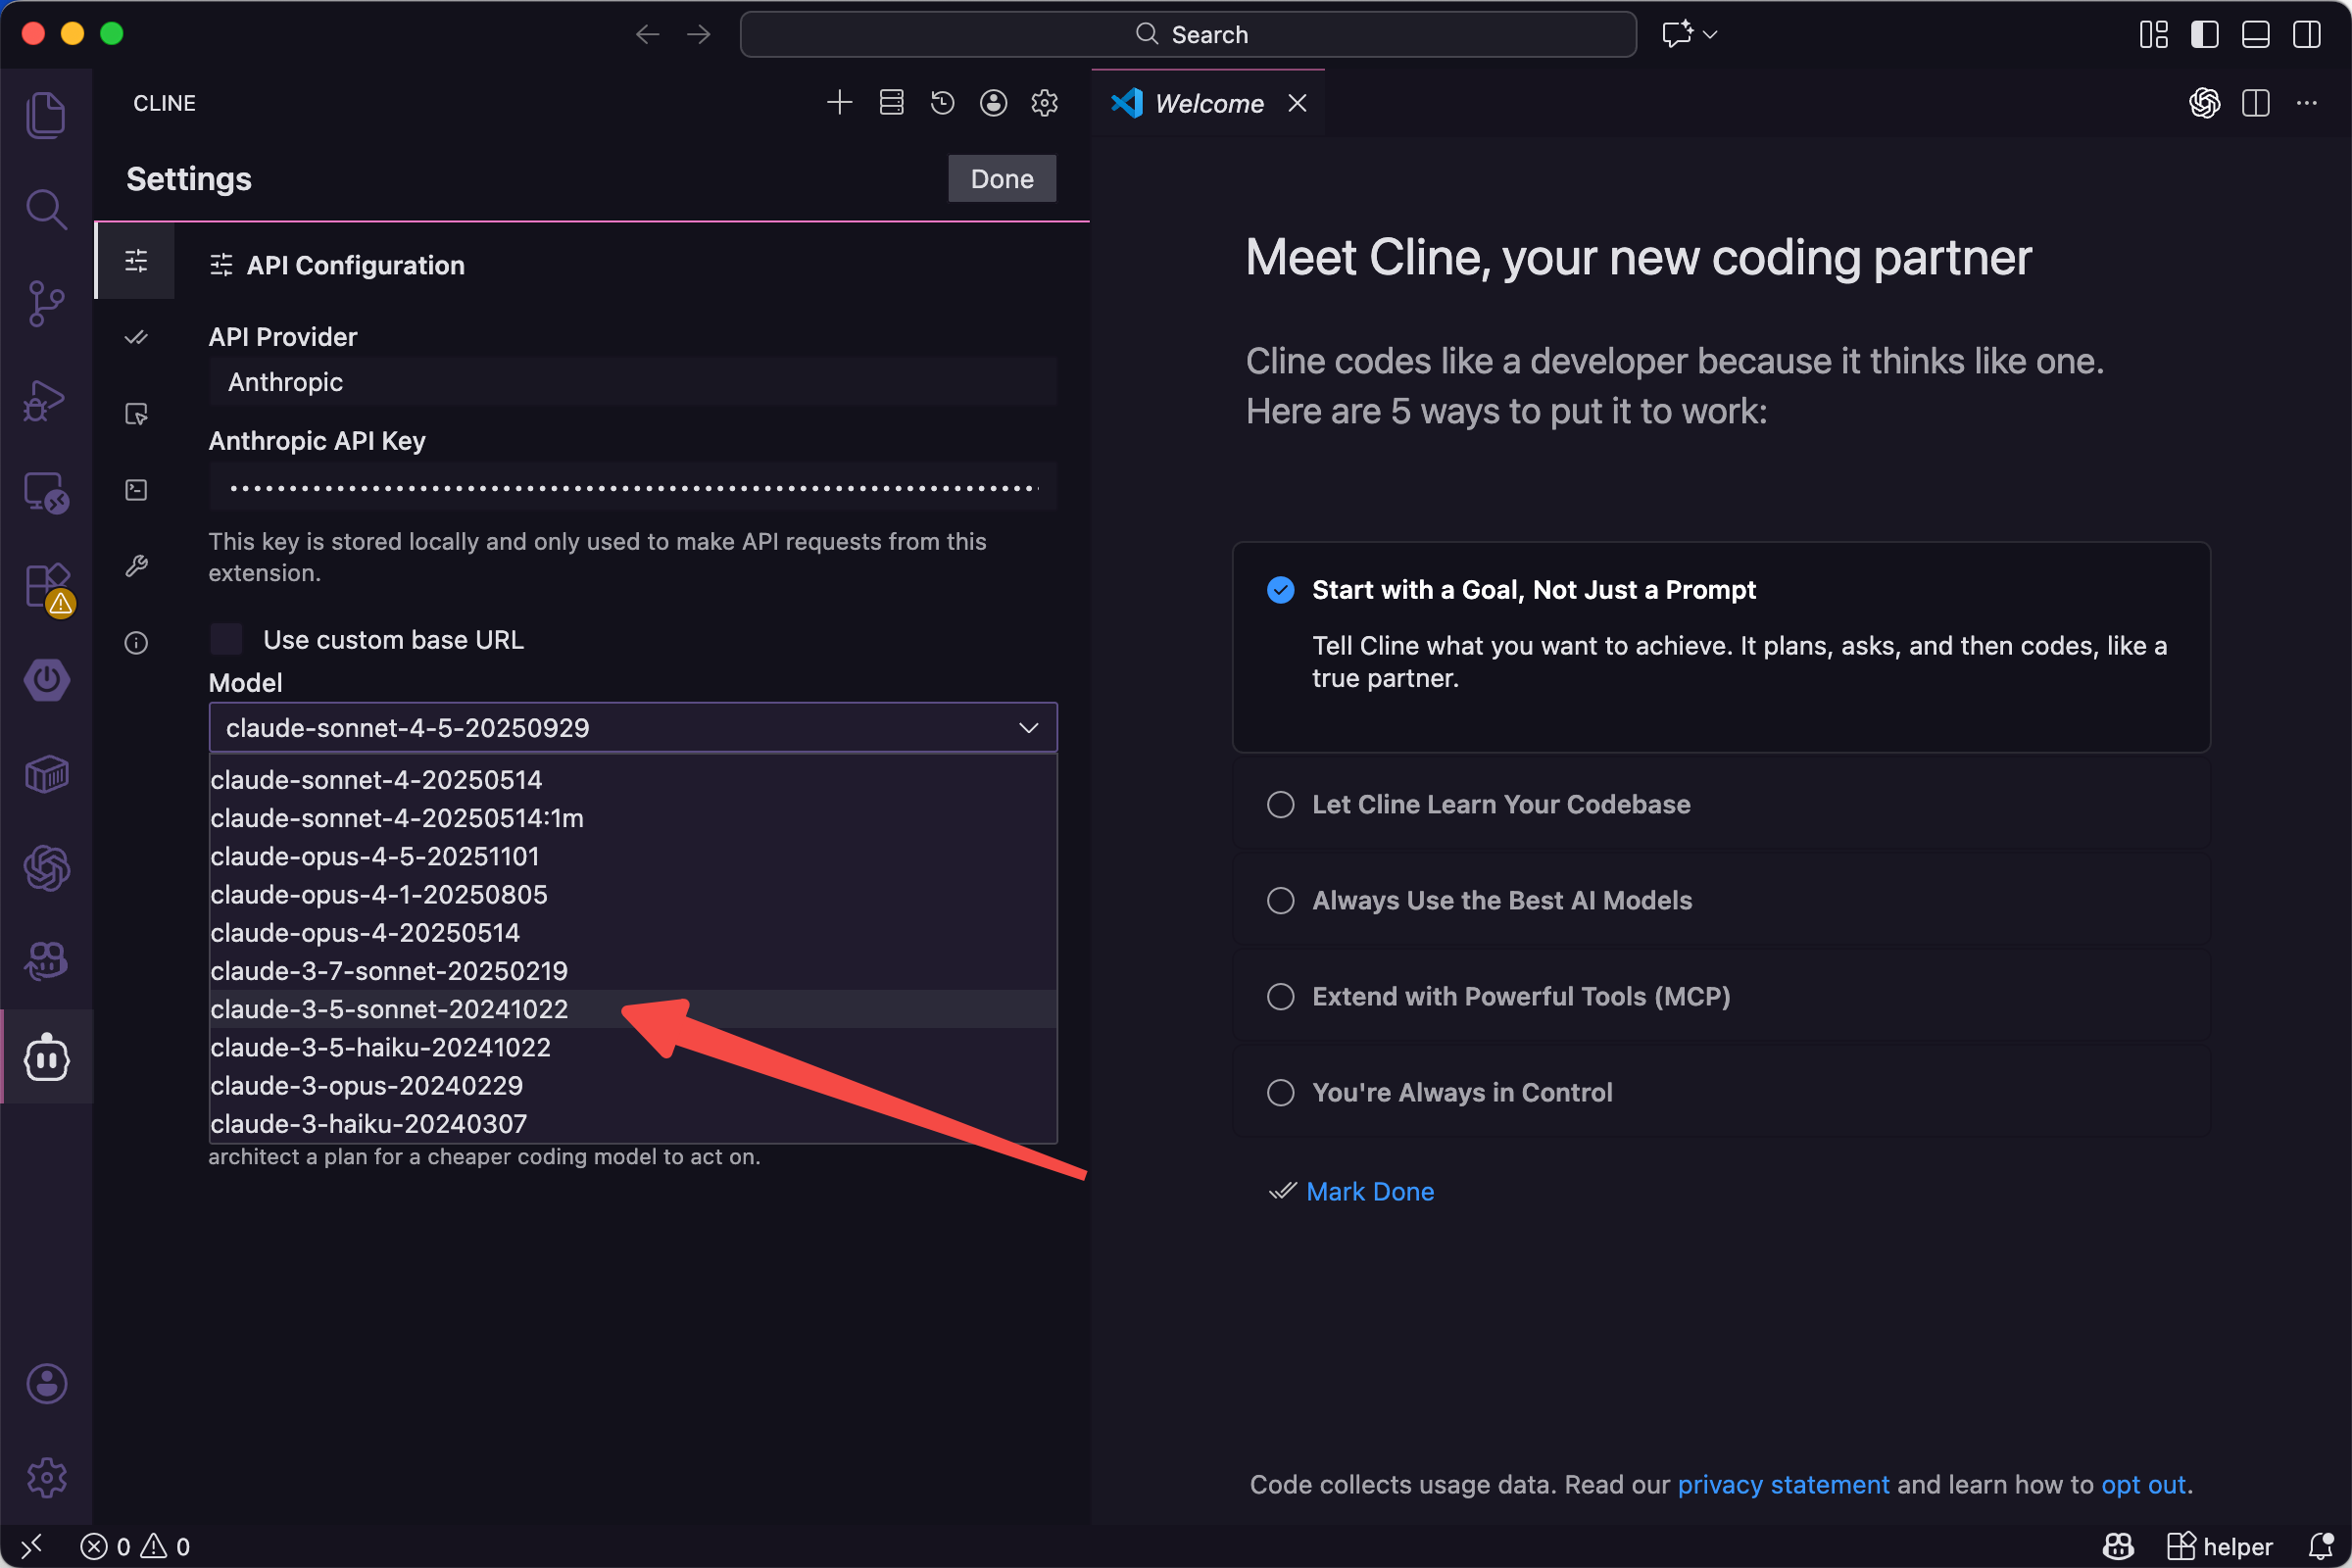Open the Spring Boot power icon view

pos(46,680)
